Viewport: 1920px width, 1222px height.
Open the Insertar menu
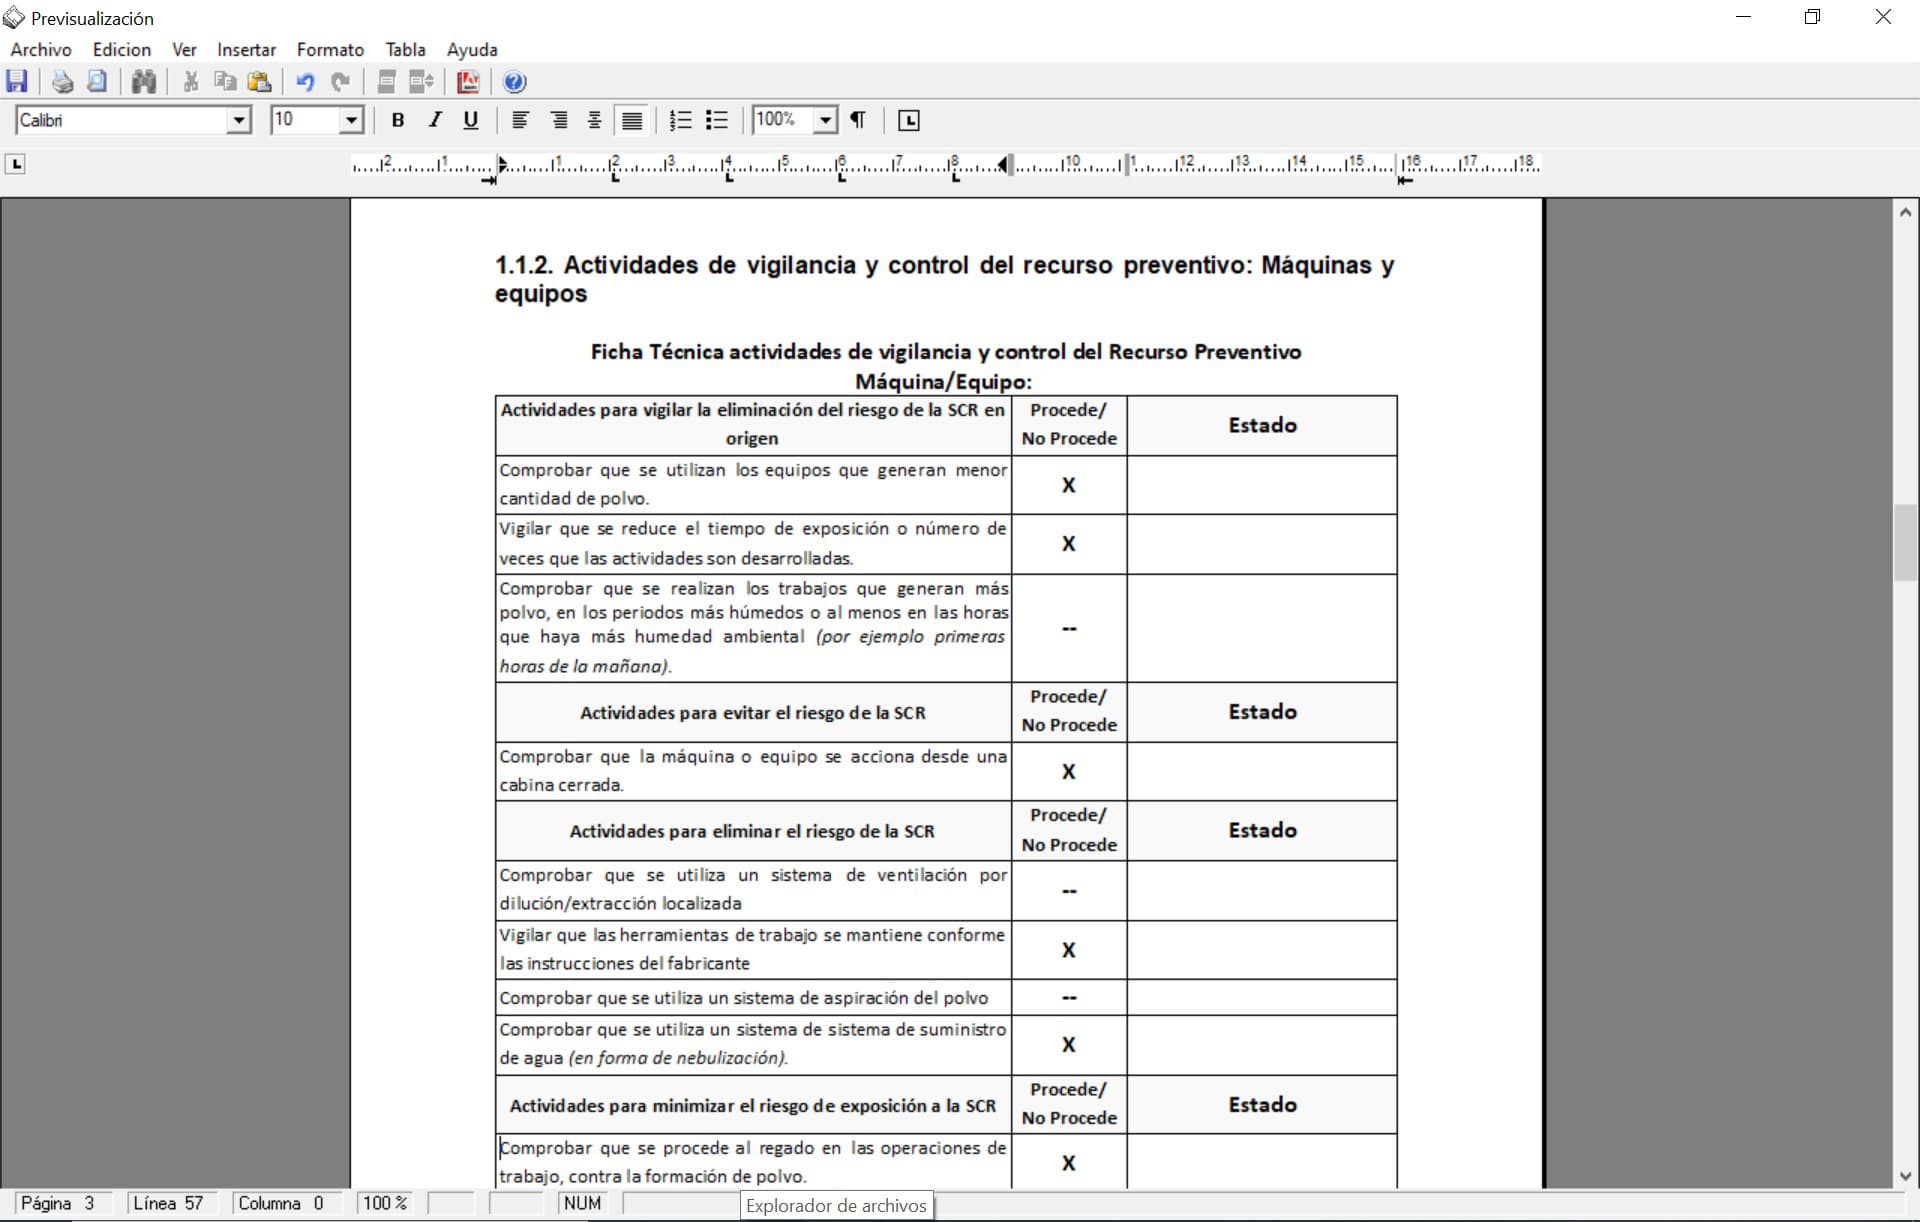(246, 49)
